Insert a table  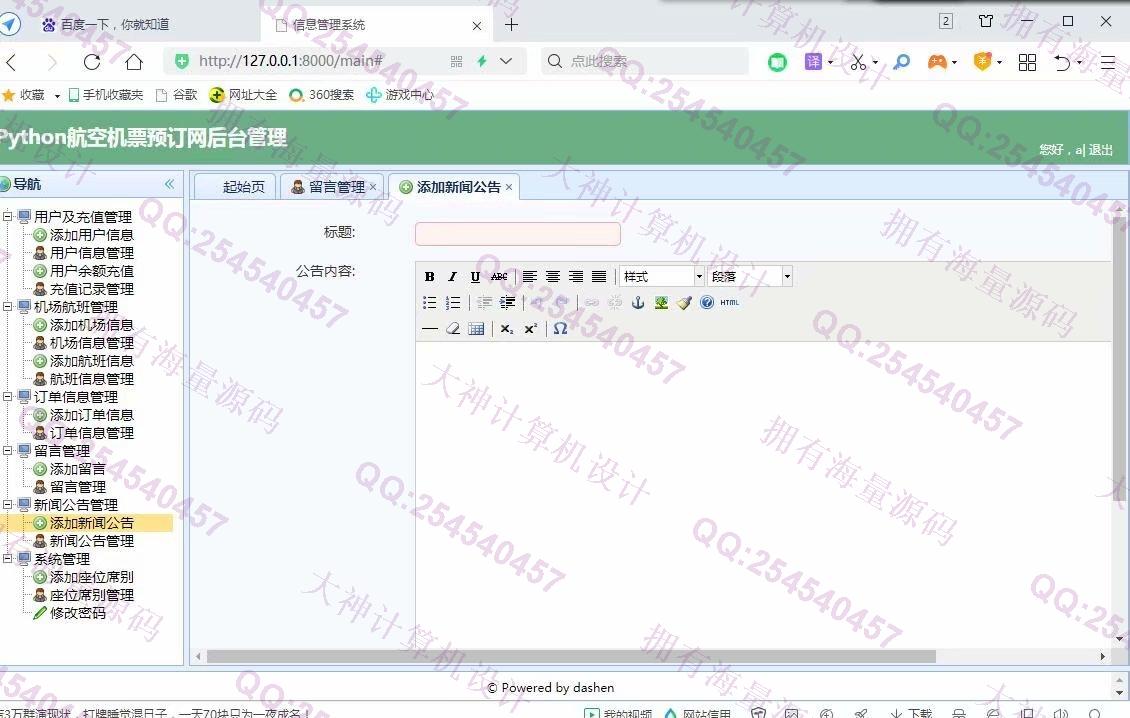tap(476, 329)
